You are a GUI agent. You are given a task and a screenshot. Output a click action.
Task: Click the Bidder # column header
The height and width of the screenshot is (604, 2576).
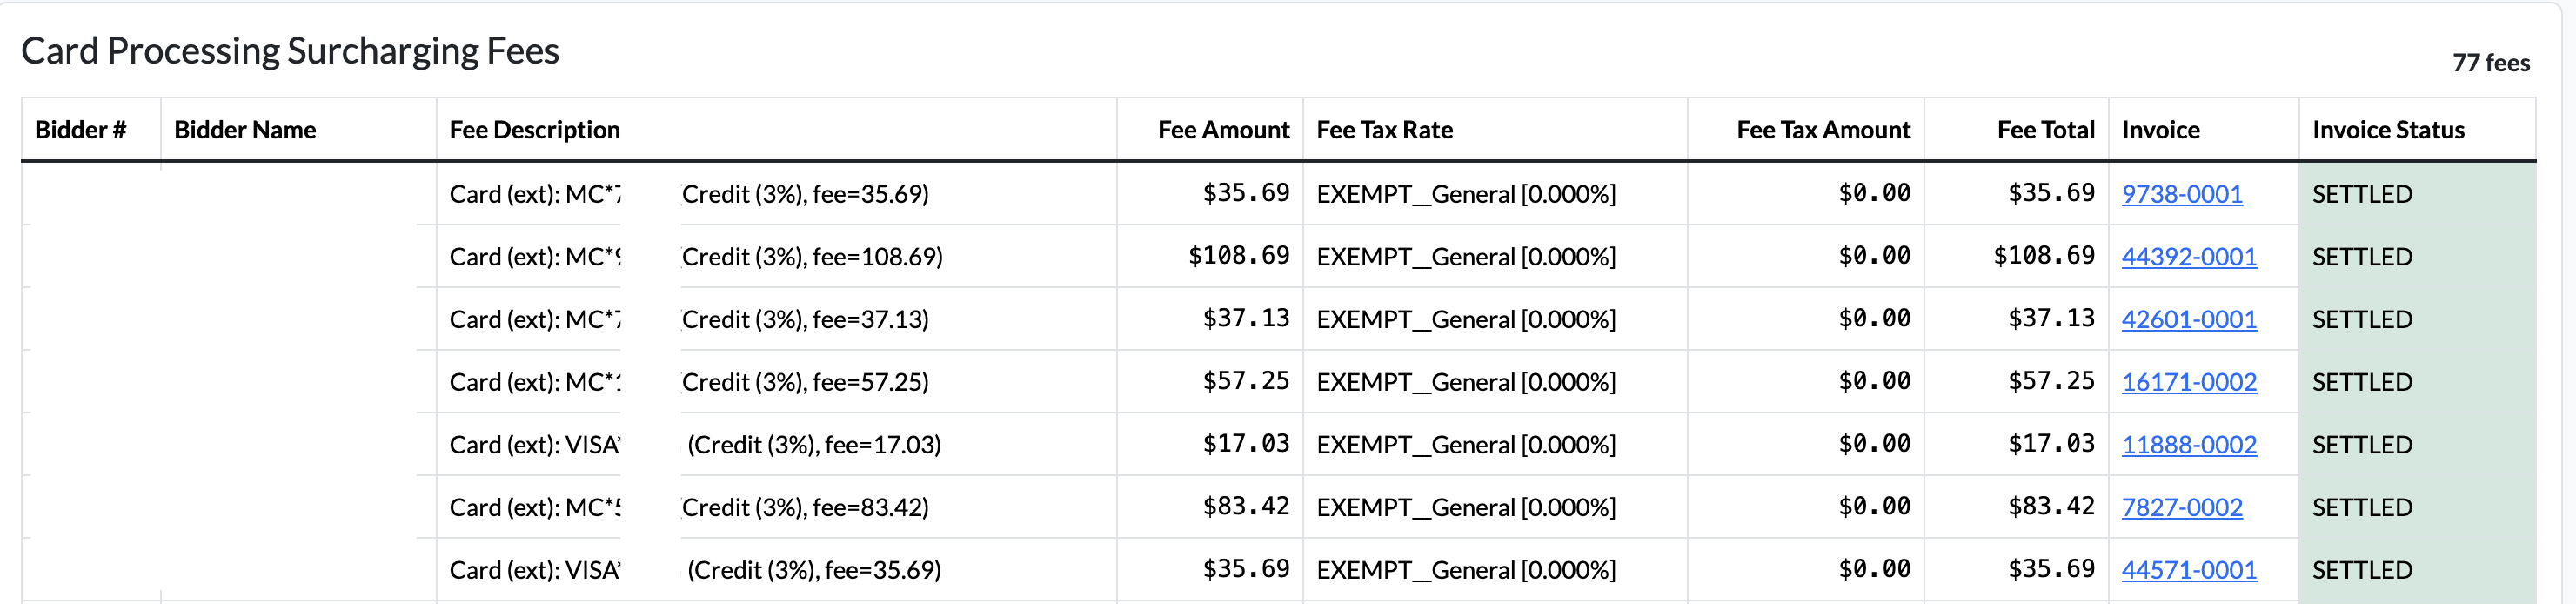(80, 130)
